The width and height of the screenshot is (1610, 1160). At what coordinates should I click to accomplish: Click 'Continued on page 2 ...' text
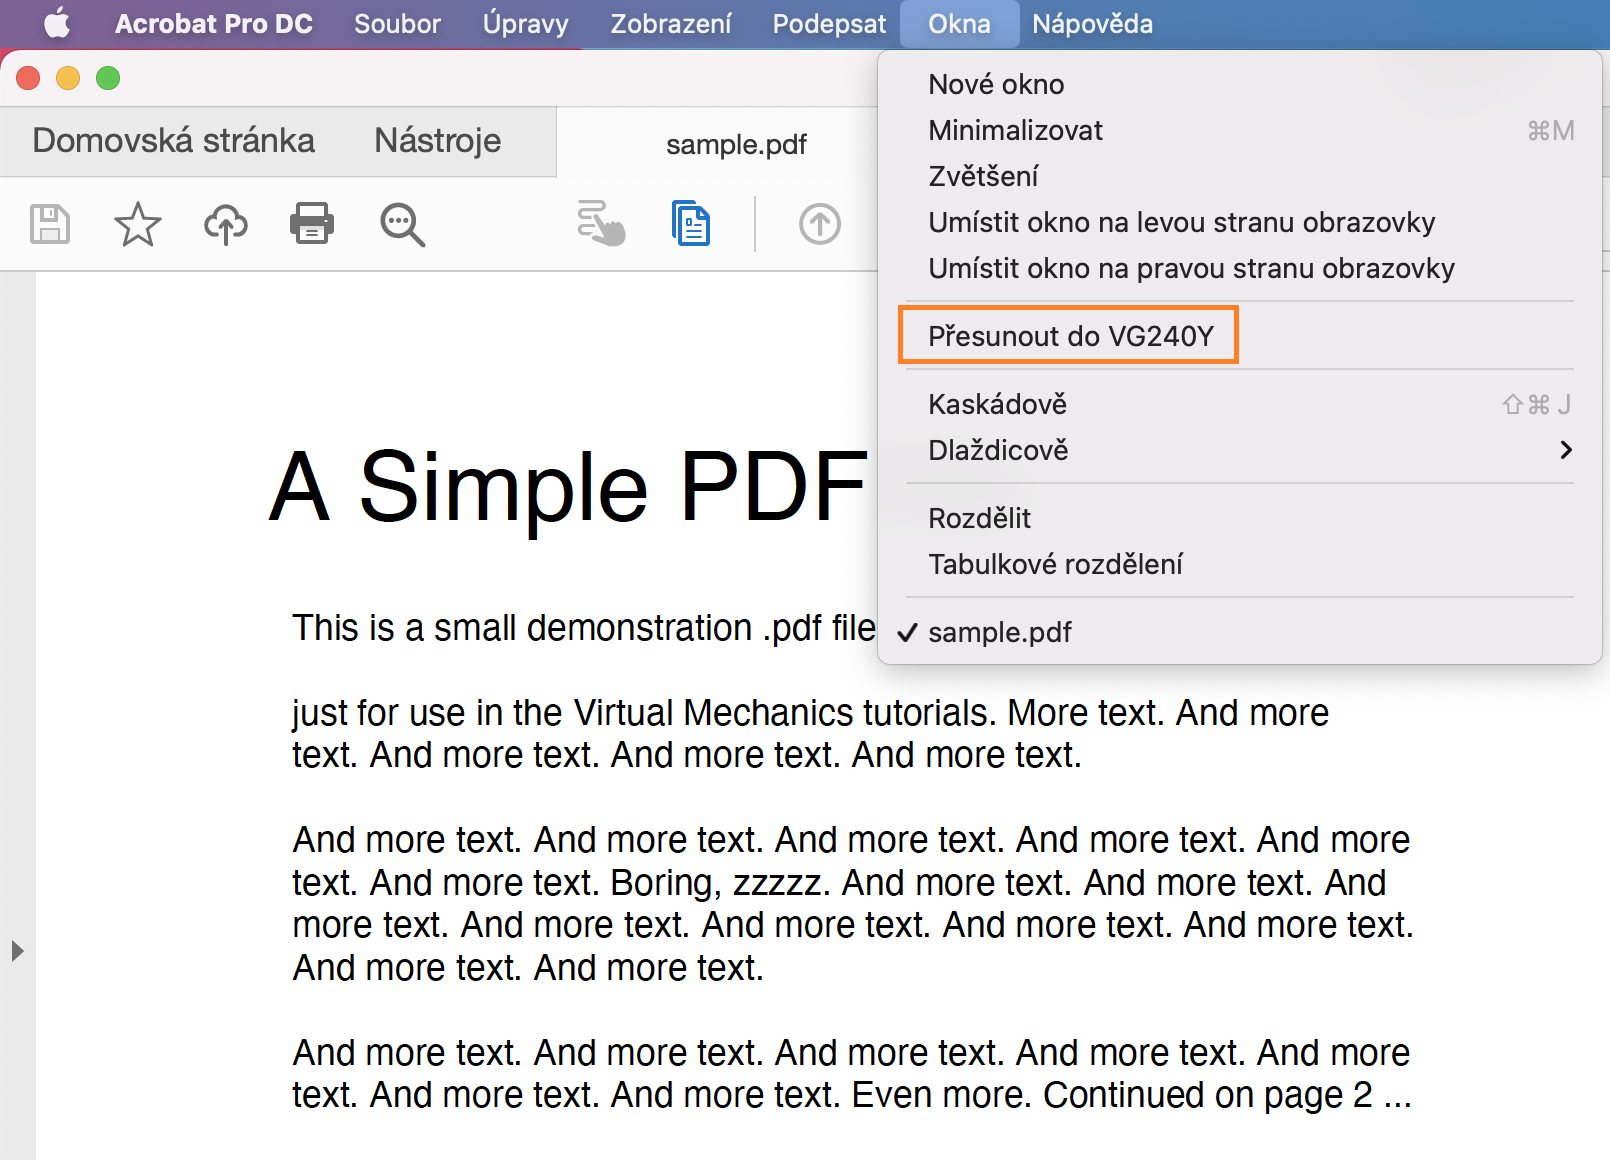tap(1227, 1095)
